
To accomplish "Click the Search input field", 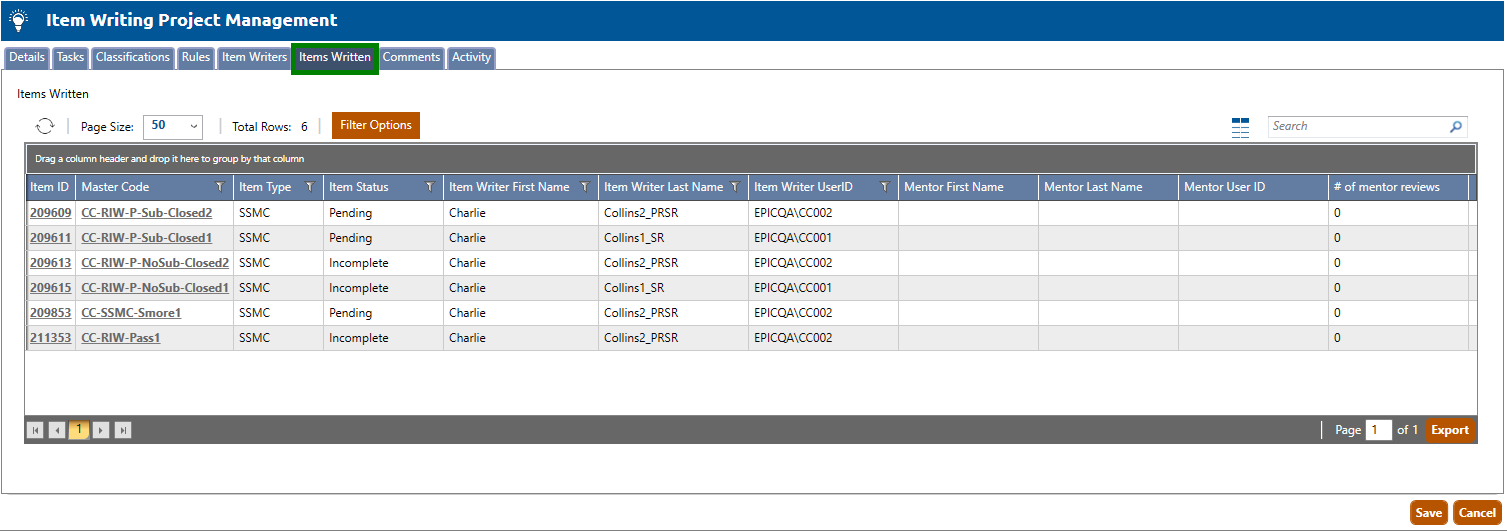I will 1355,127.
